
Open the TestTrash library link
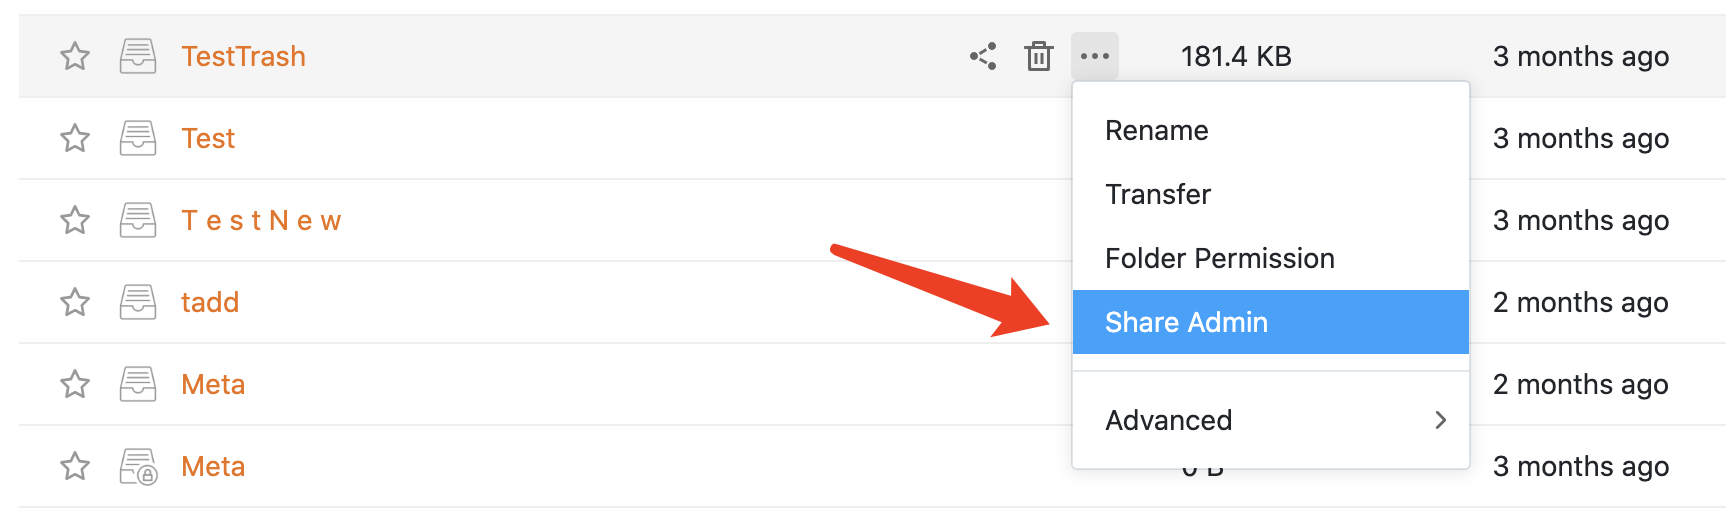click(243, 56)
